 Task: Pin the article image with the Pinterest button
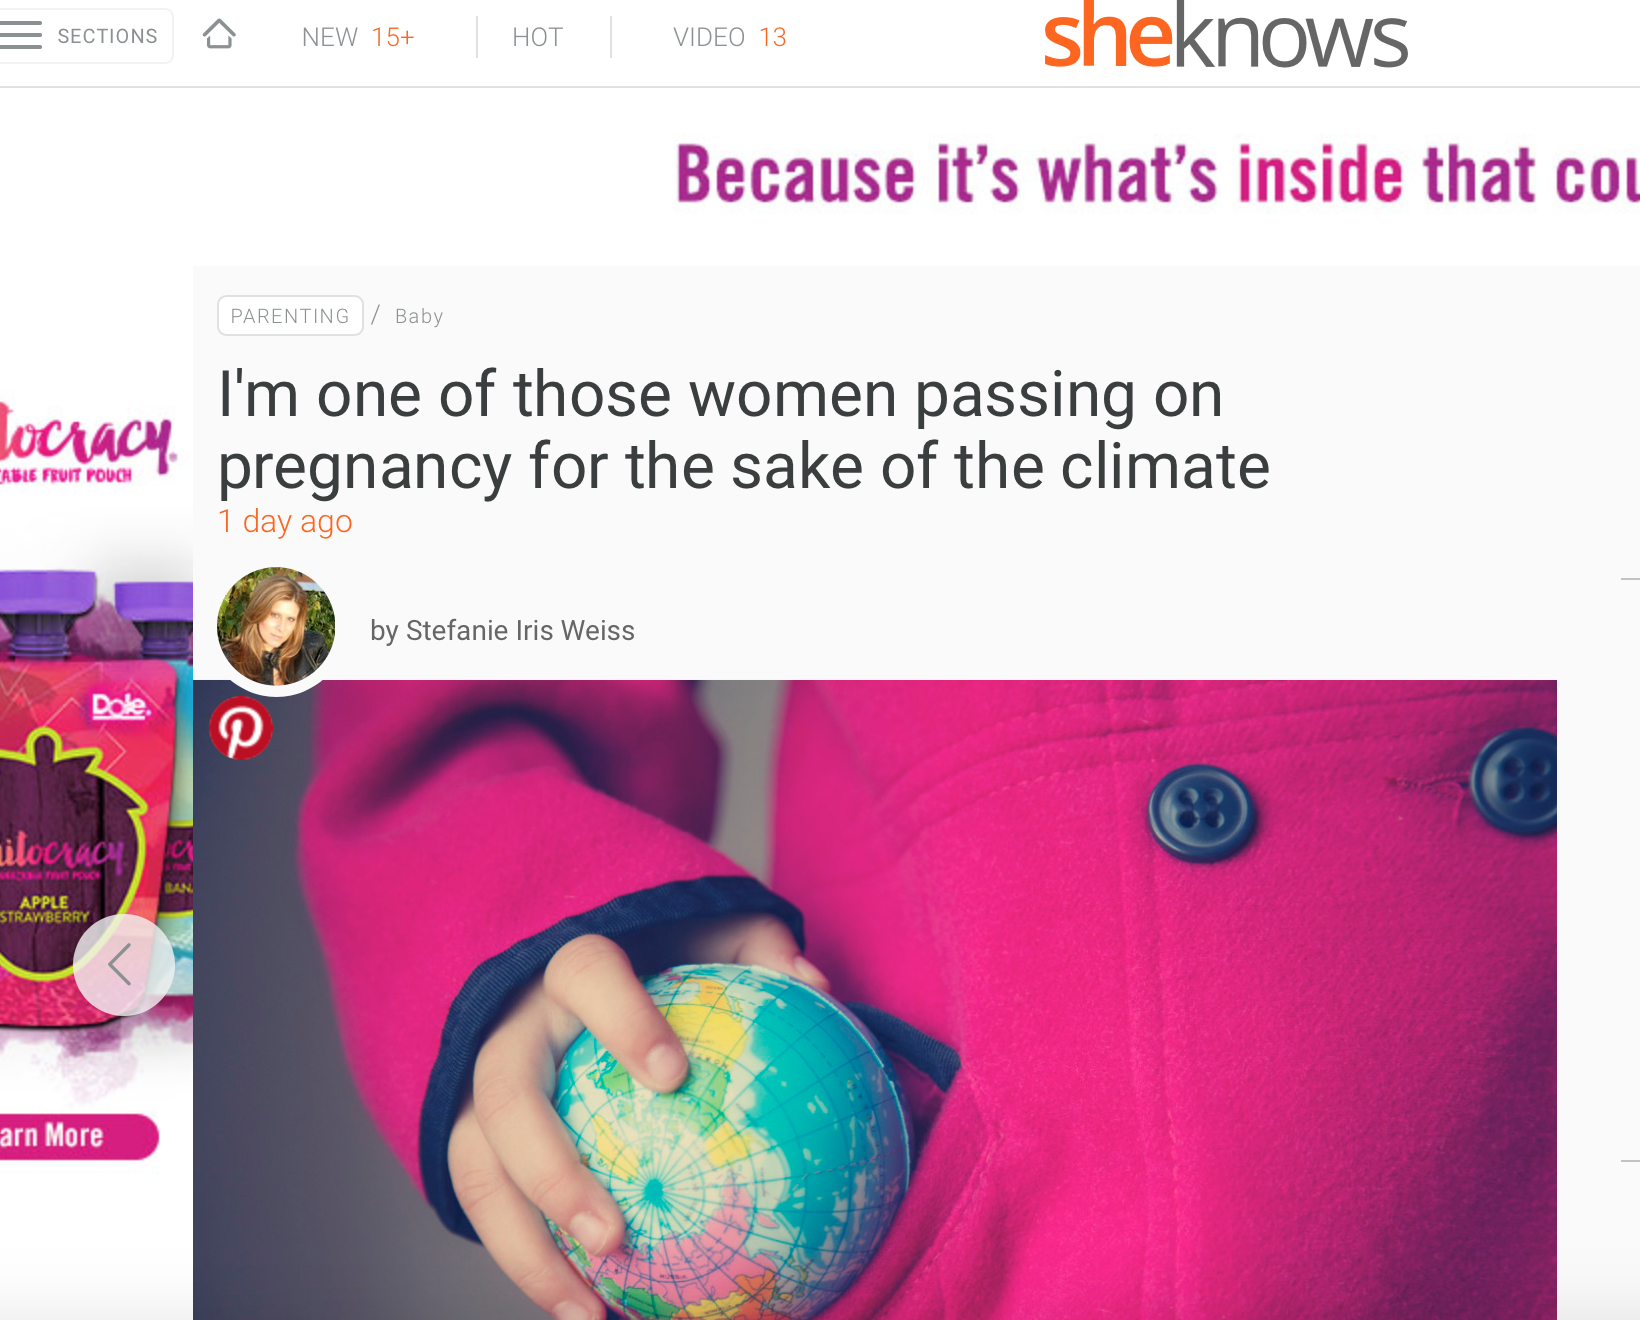(241, 728)
